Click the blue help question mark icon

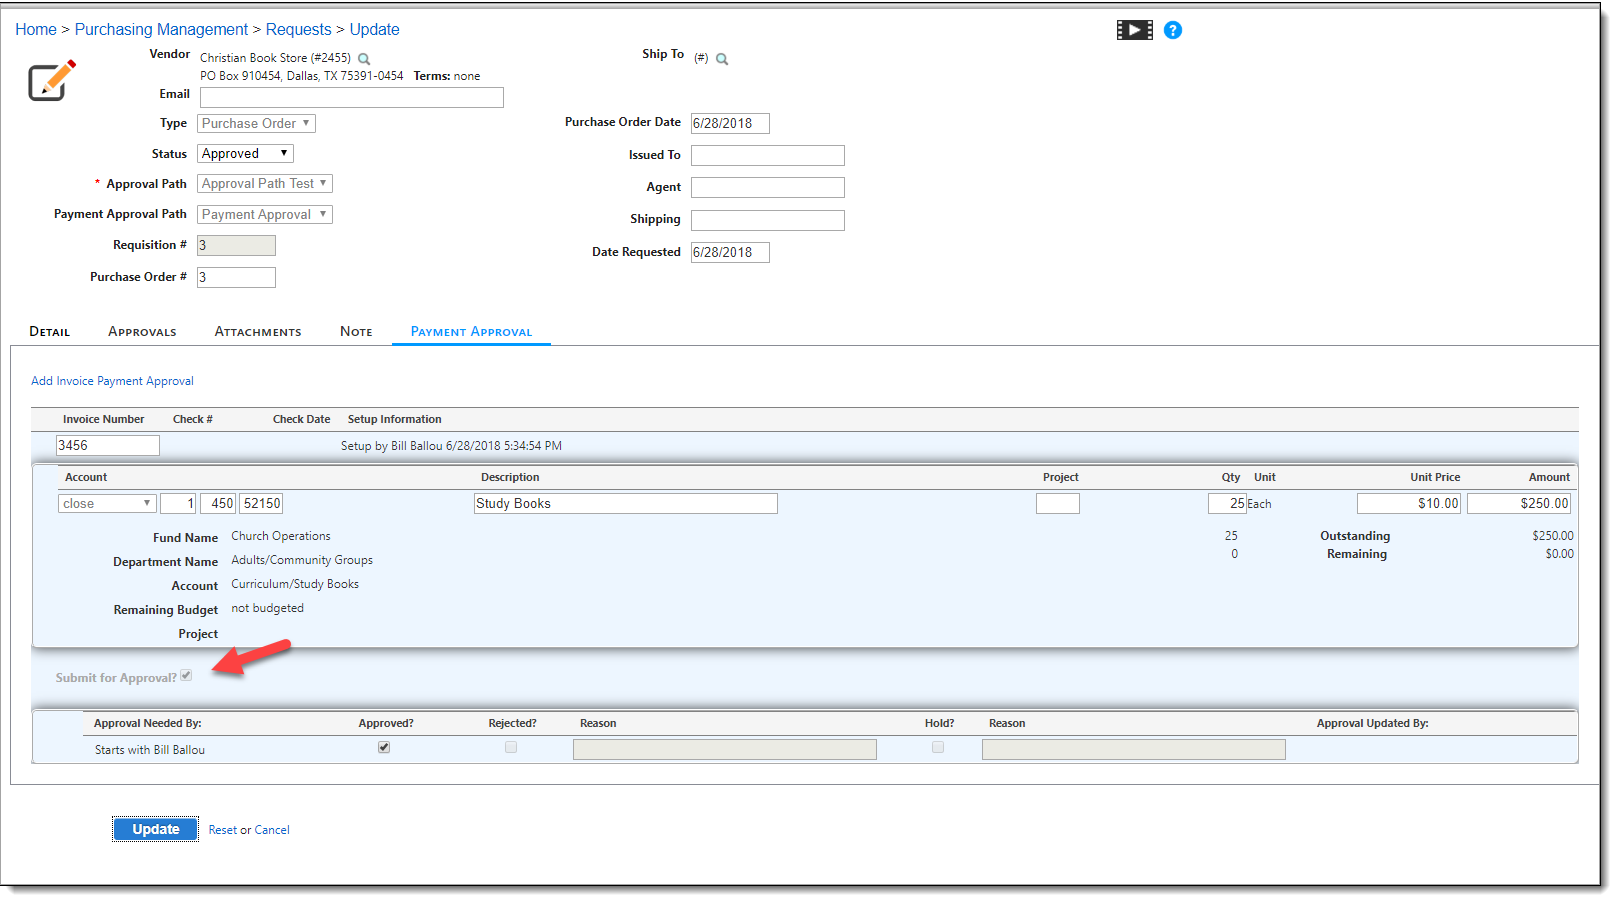click(1173, 30)
